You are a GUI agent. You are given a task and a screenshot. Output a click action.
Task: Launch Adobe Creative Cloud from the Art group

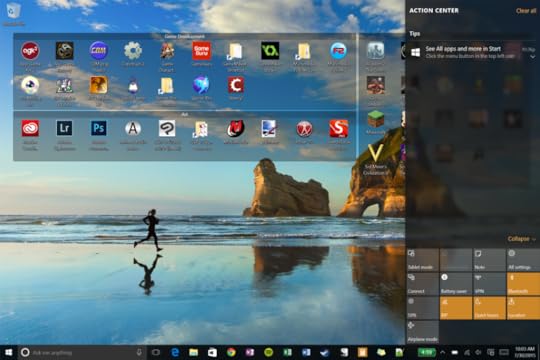pos(30,128)
